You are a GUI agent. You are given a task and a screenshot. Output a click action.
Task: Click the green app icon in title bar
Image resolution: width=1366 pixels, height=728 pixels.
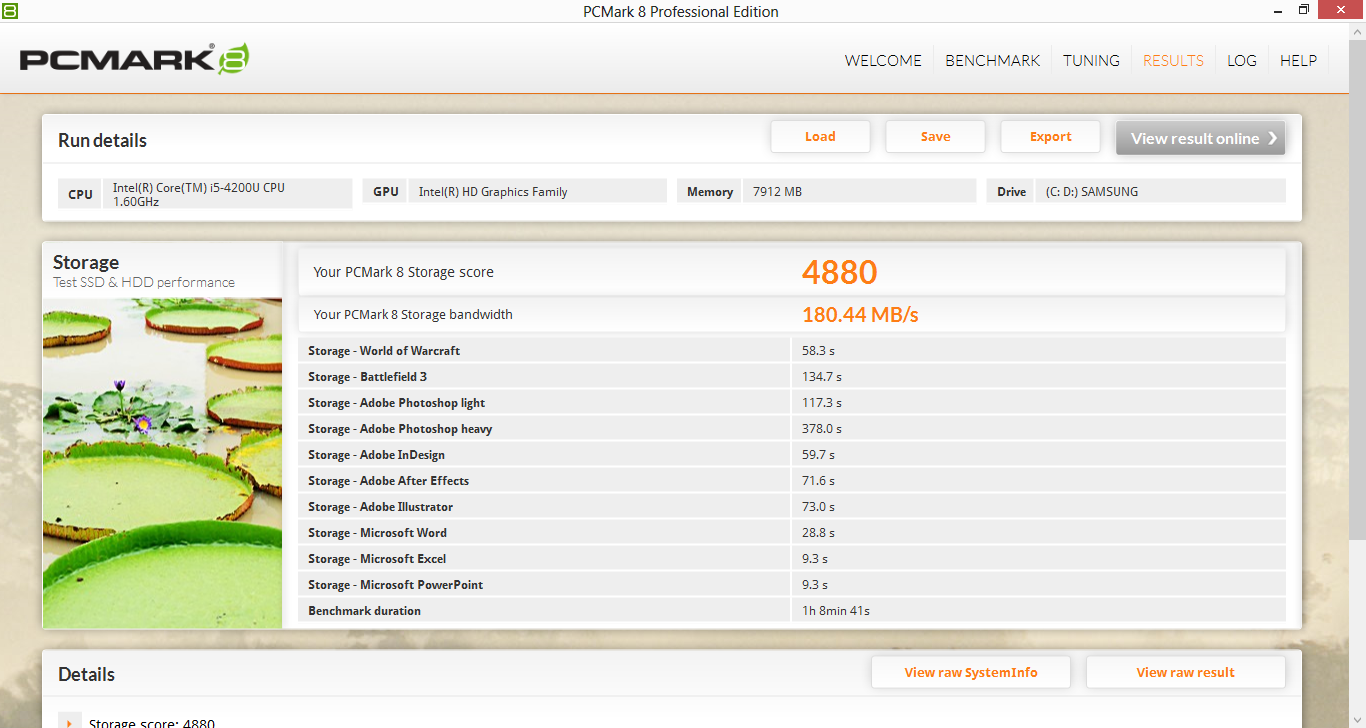coord(9,10)
